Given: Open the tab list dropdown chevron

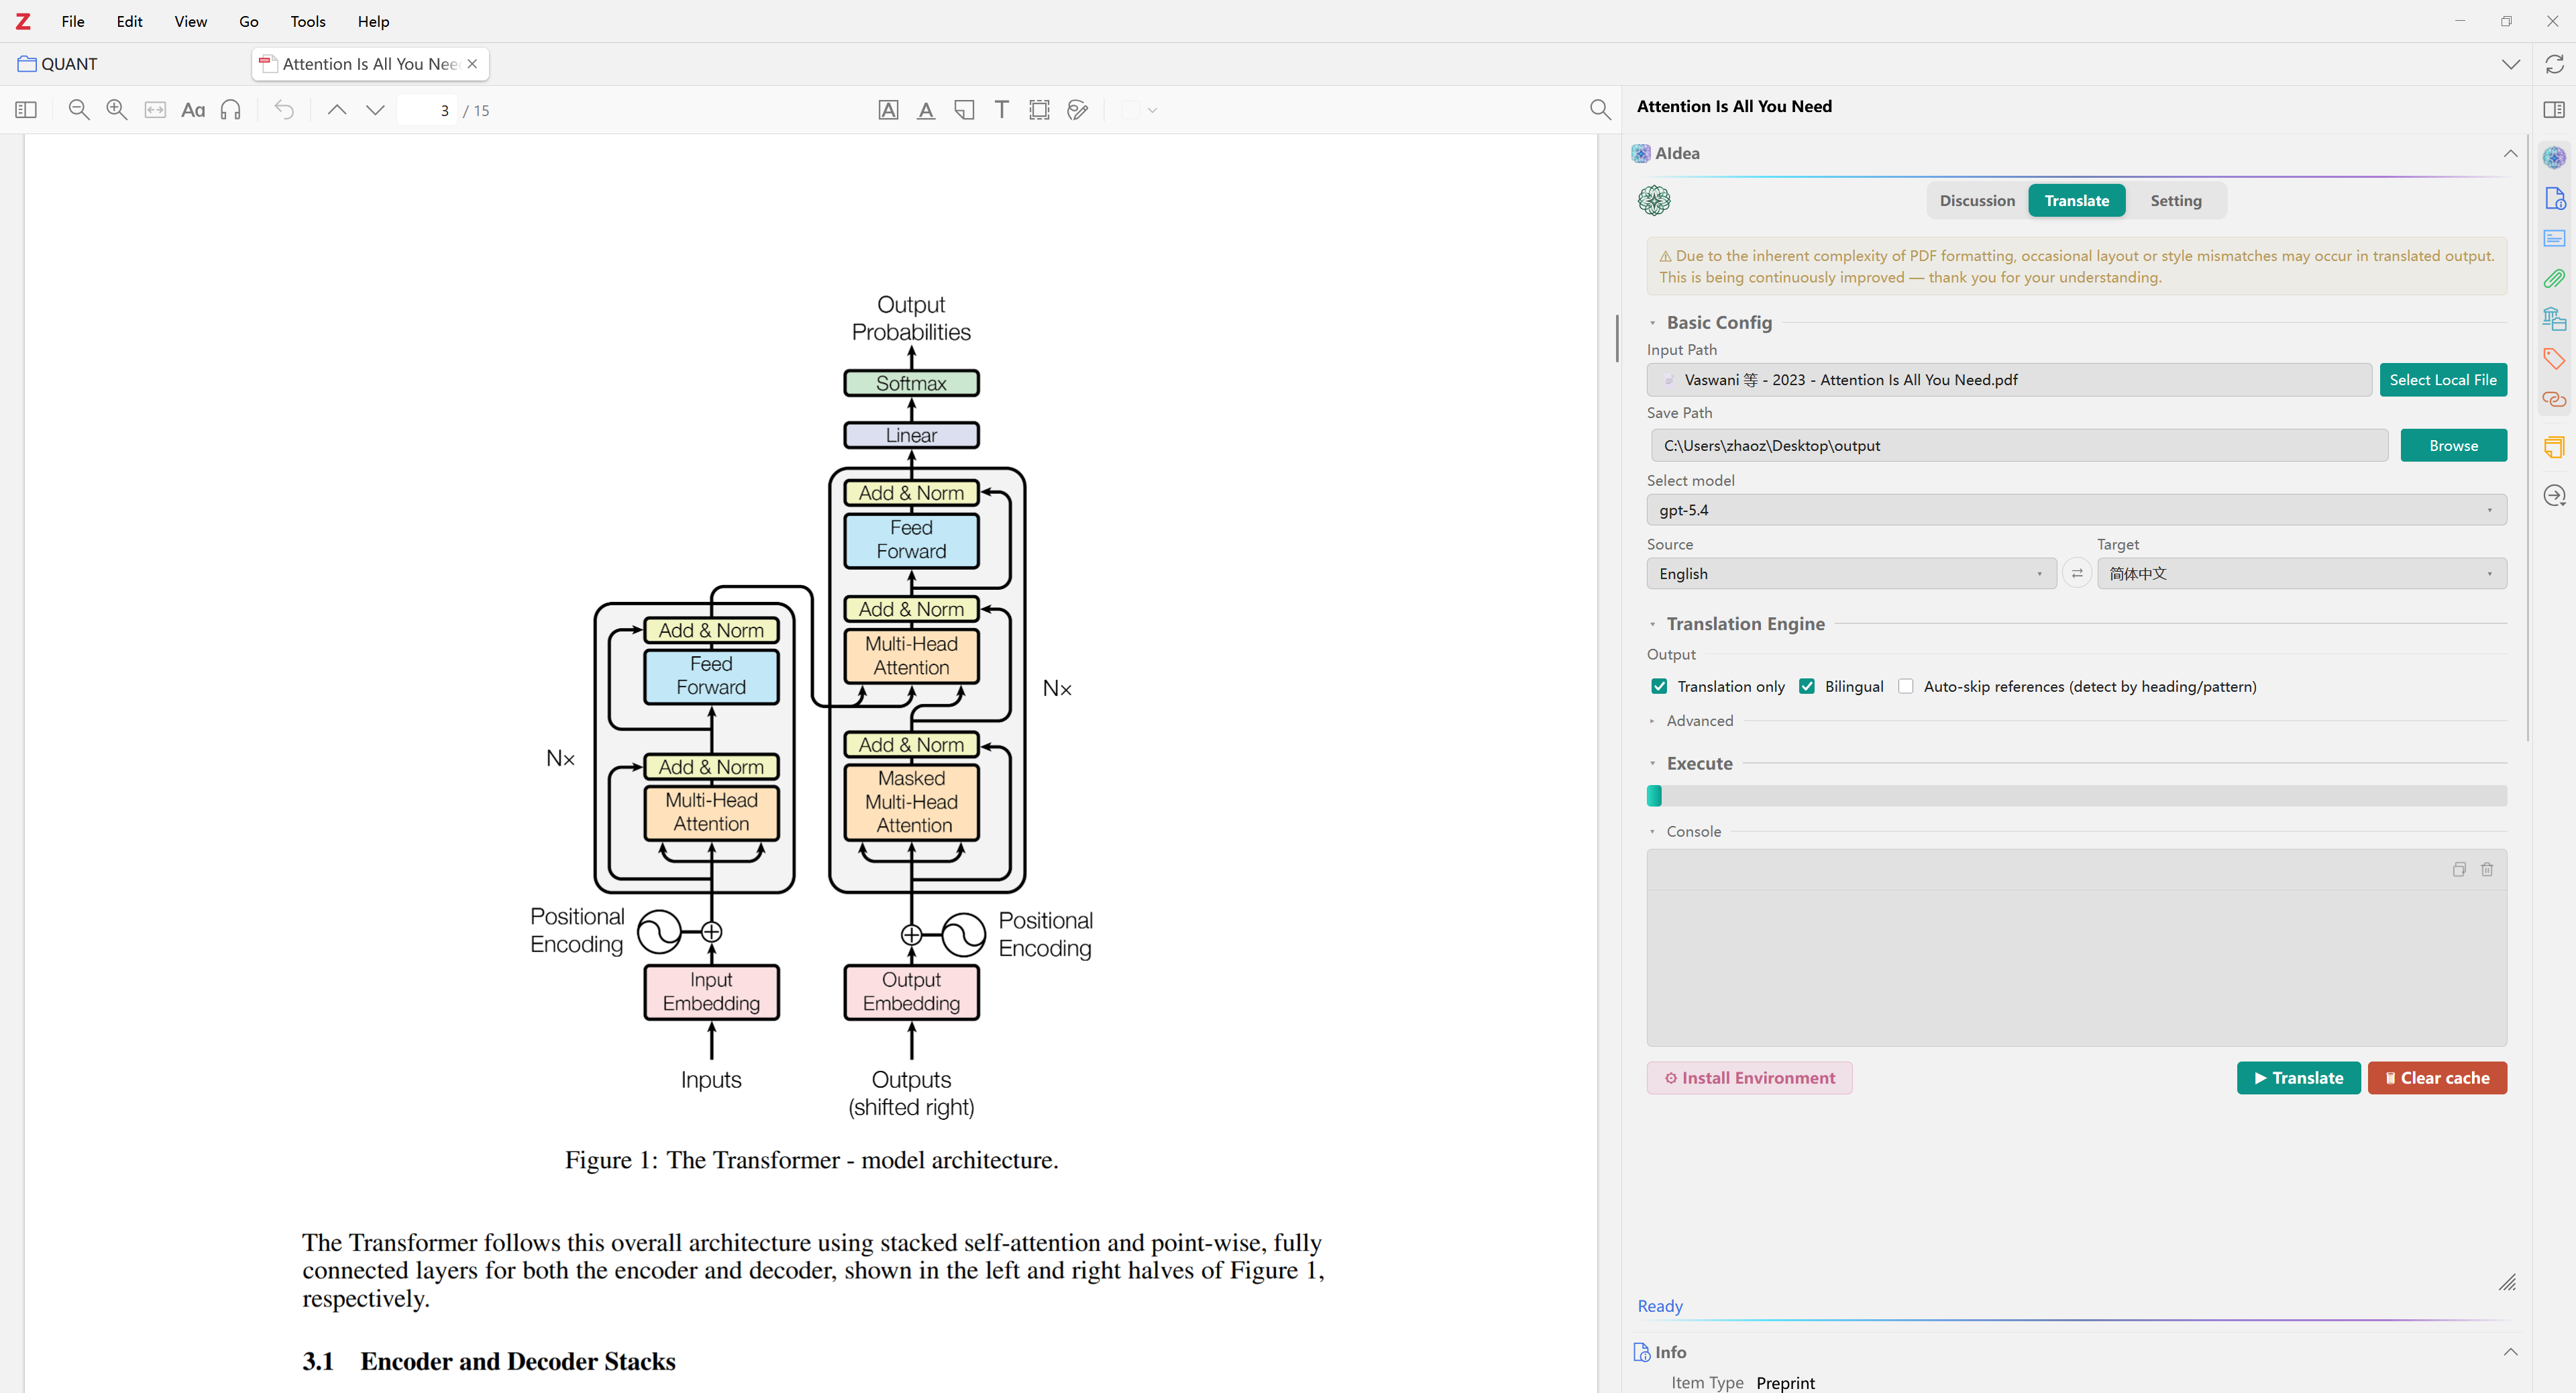Looking at the screenshot, I should coord(2511,64).
